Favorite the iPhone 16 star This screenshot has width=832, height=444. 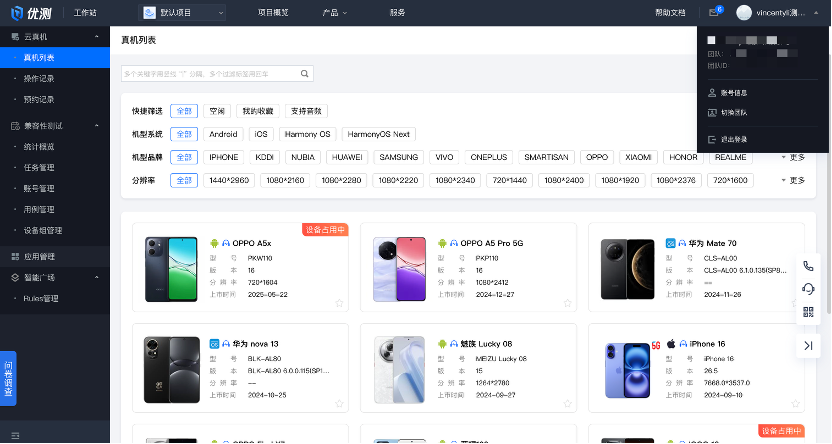pyautogui.click(x=795, y=404)
